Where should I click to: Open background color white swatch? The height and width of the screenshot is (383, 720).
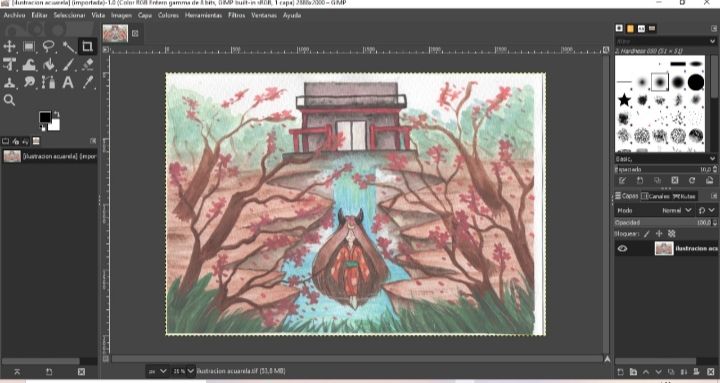click(x=55, y=125)
